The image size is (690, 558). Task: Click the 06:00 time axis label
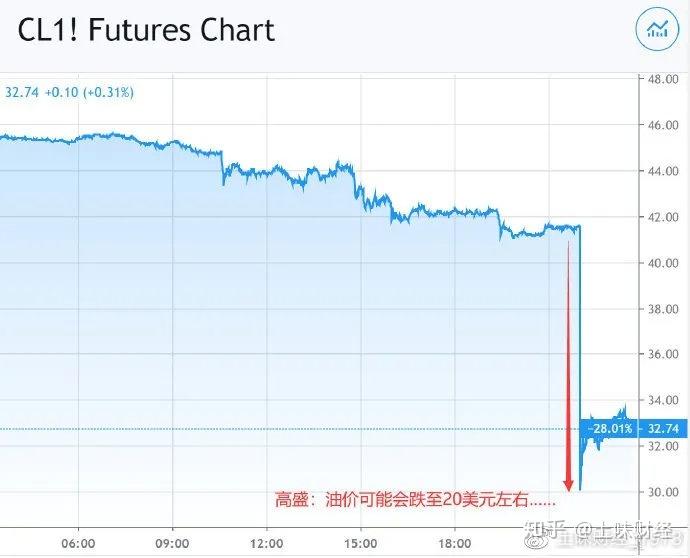coord(79,544)
